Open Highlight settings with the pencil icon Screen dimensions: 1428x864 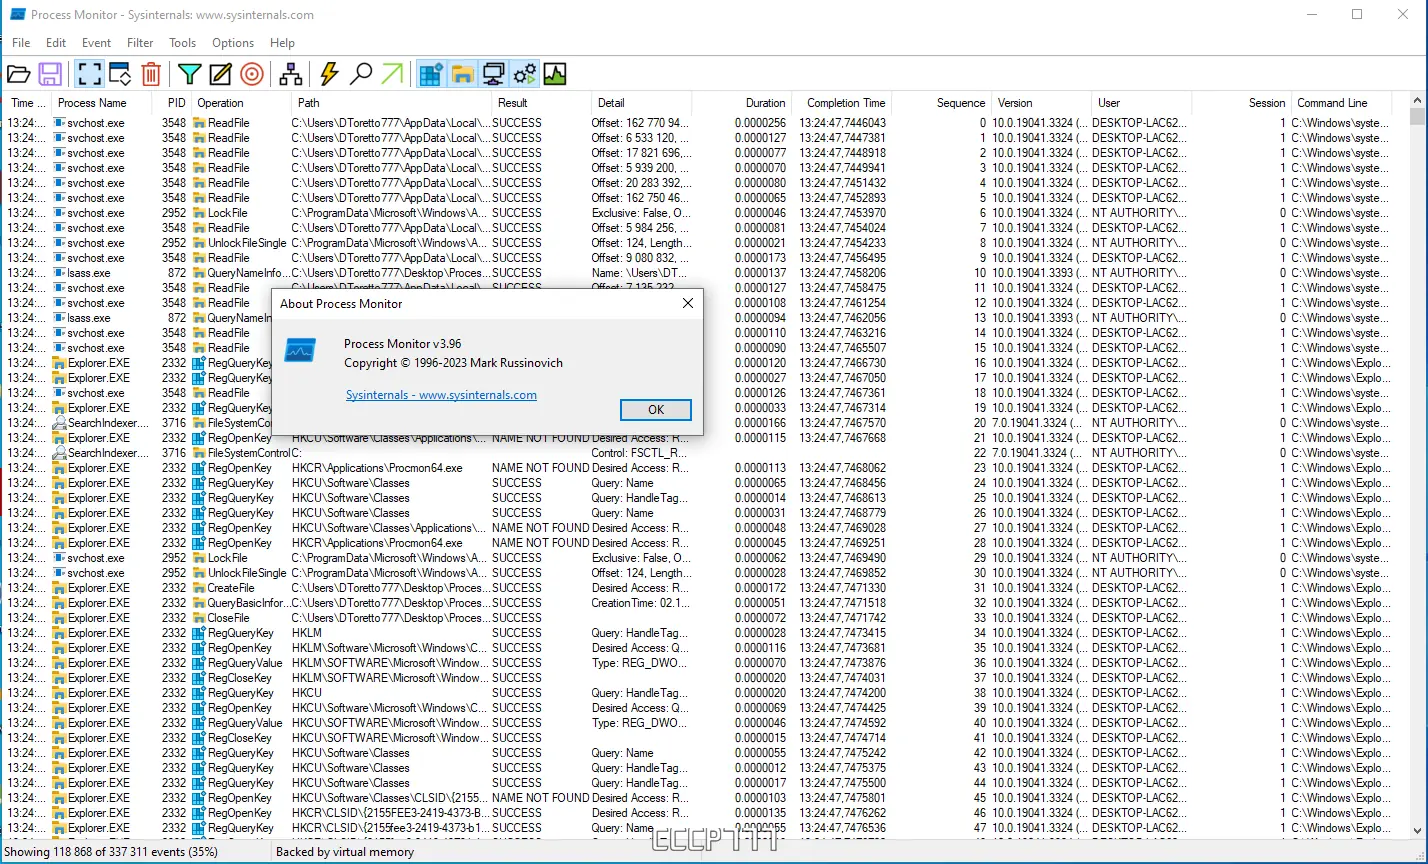(x=220, y=74)
